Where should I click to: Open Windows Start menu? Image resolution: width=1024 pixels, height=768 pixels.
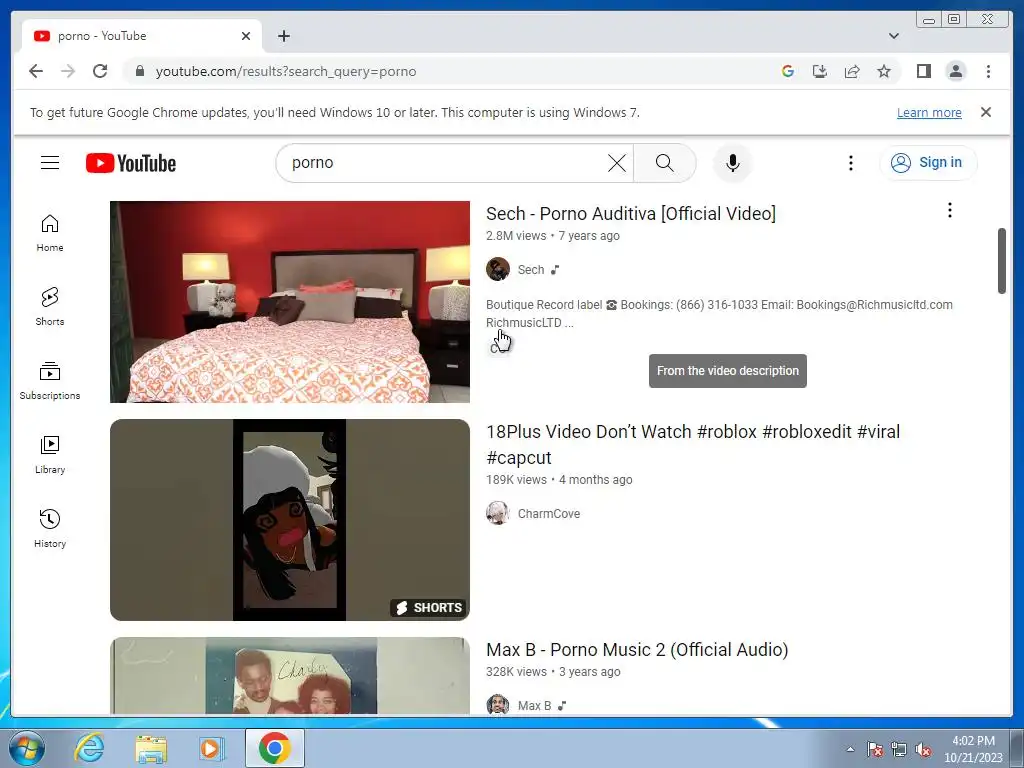pos(26,748)
